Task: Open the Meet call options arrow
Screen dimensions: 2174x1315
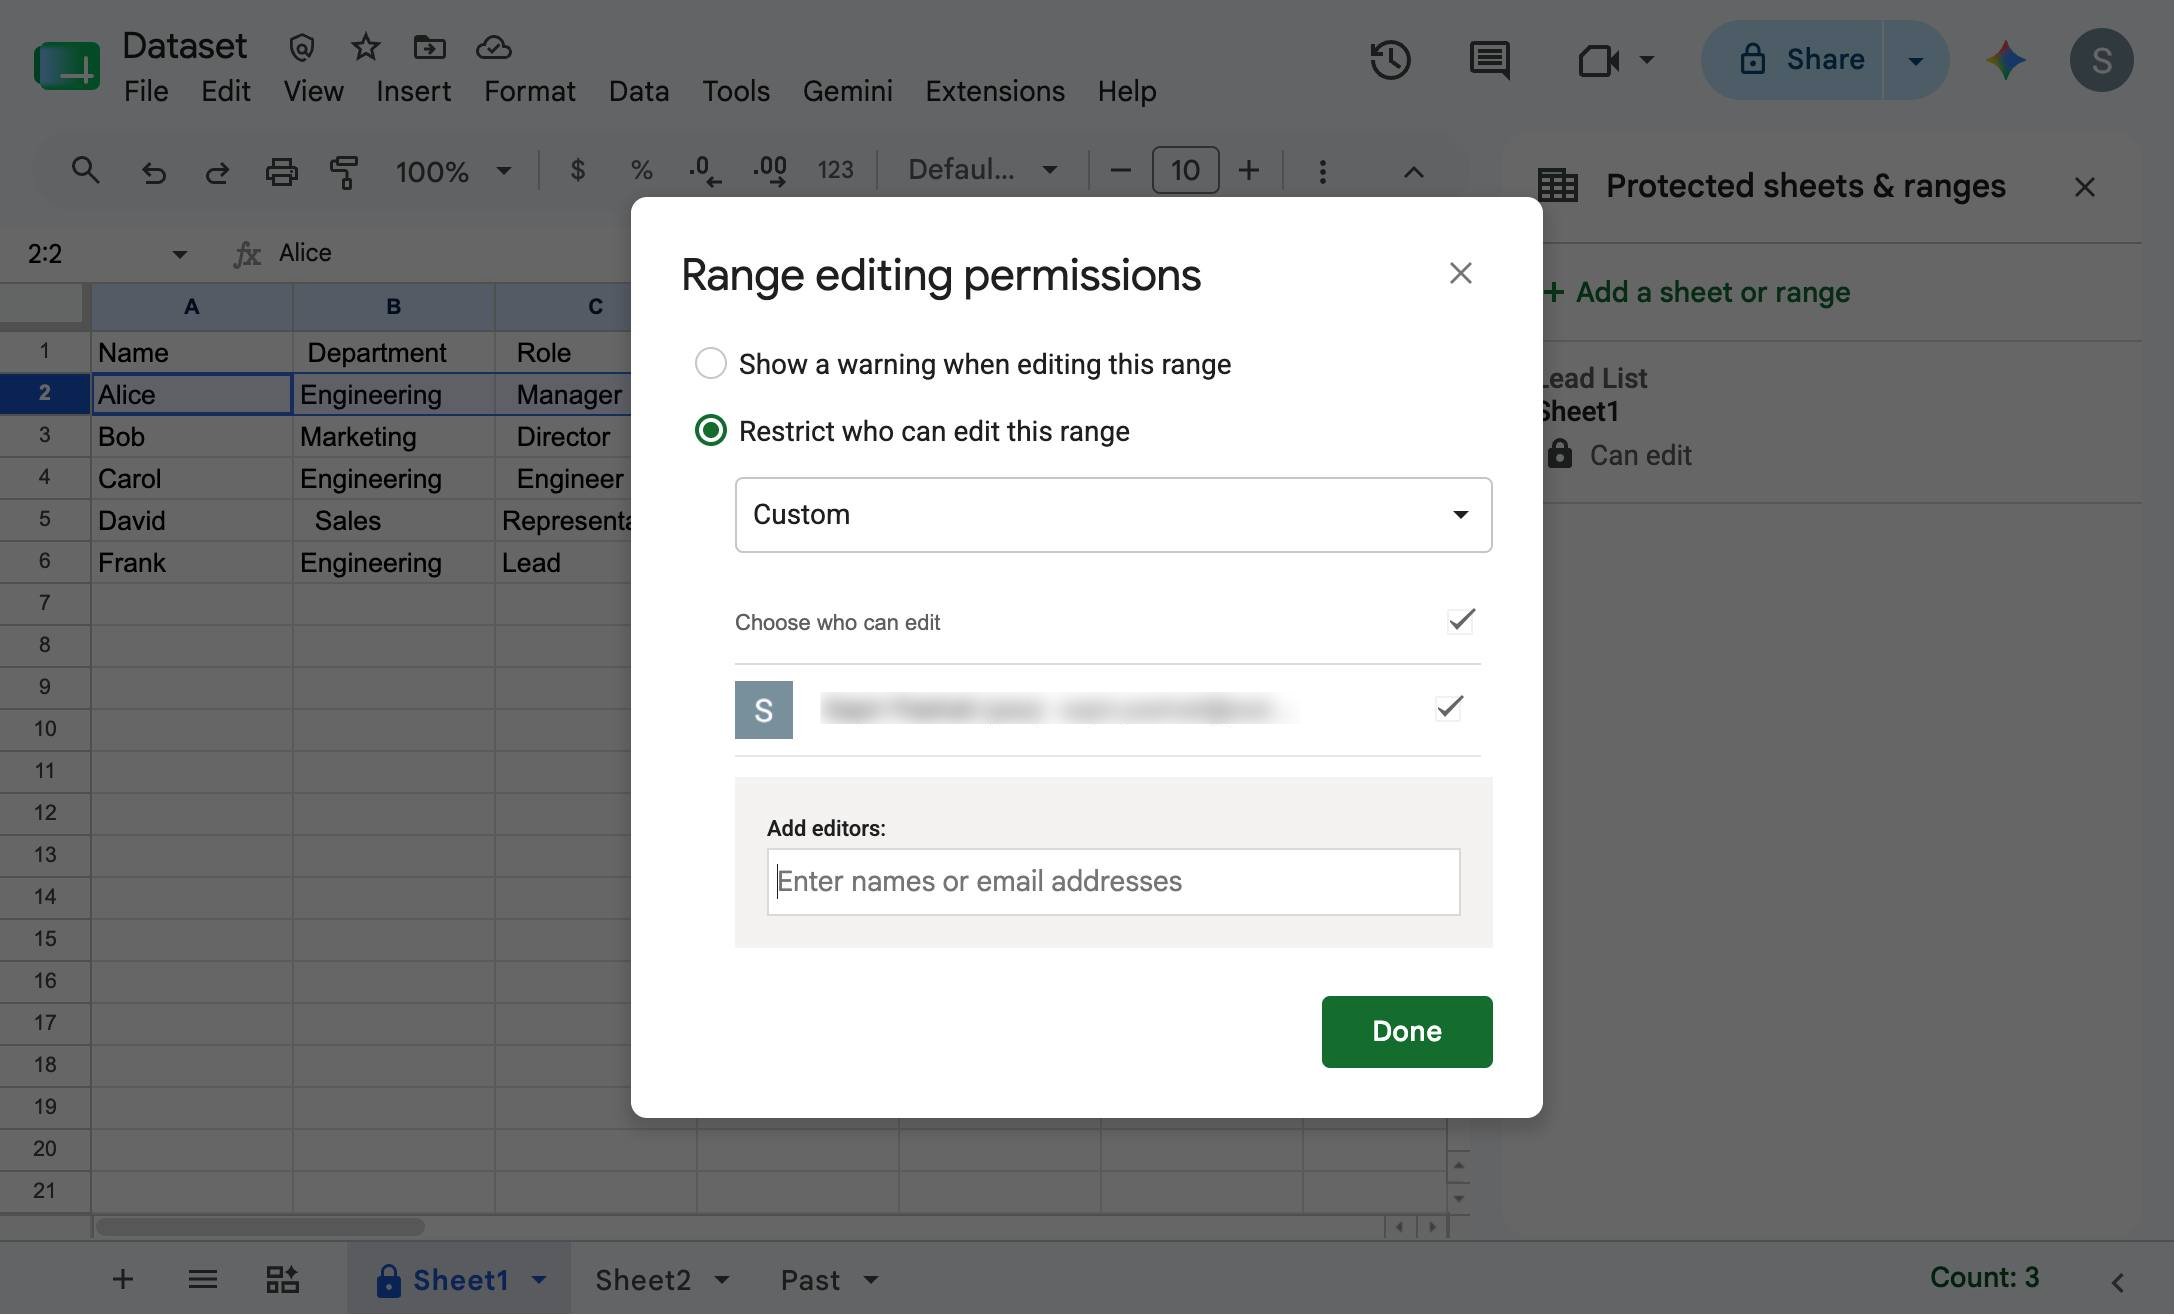Action: (x=1646, y=60)
